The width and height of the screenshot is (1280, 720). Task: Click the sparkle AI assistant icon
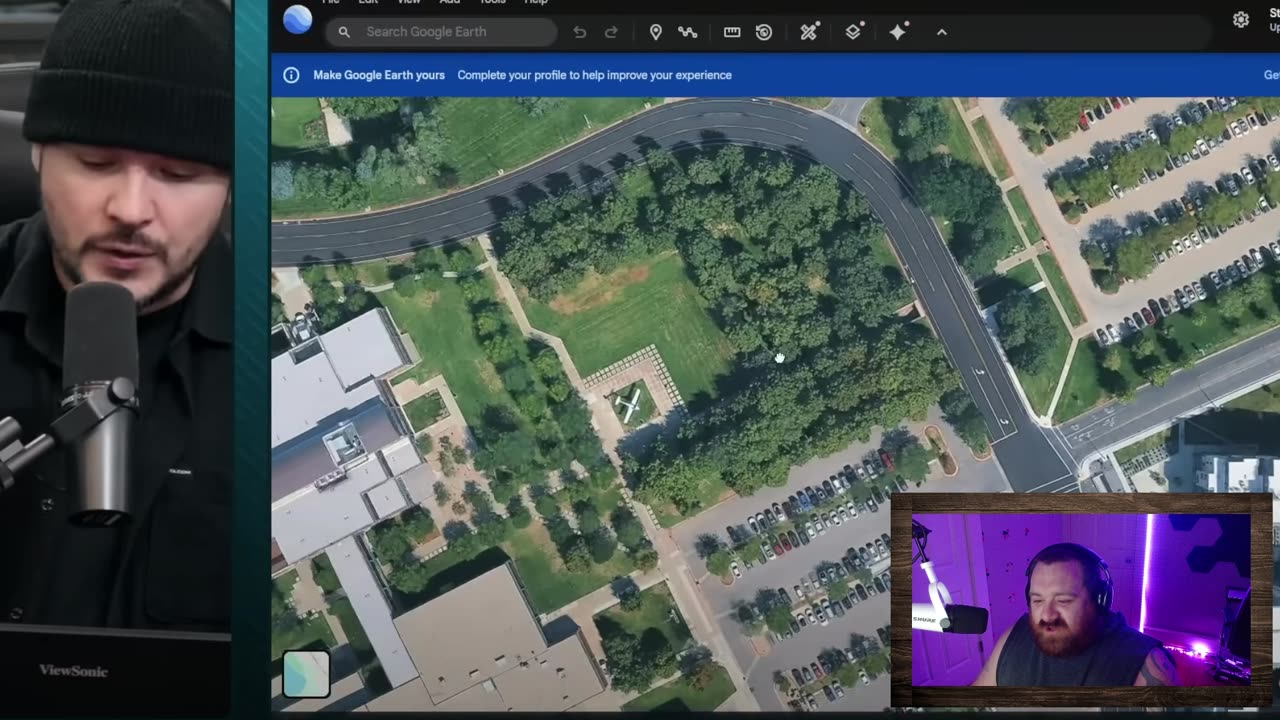[898, 32]
